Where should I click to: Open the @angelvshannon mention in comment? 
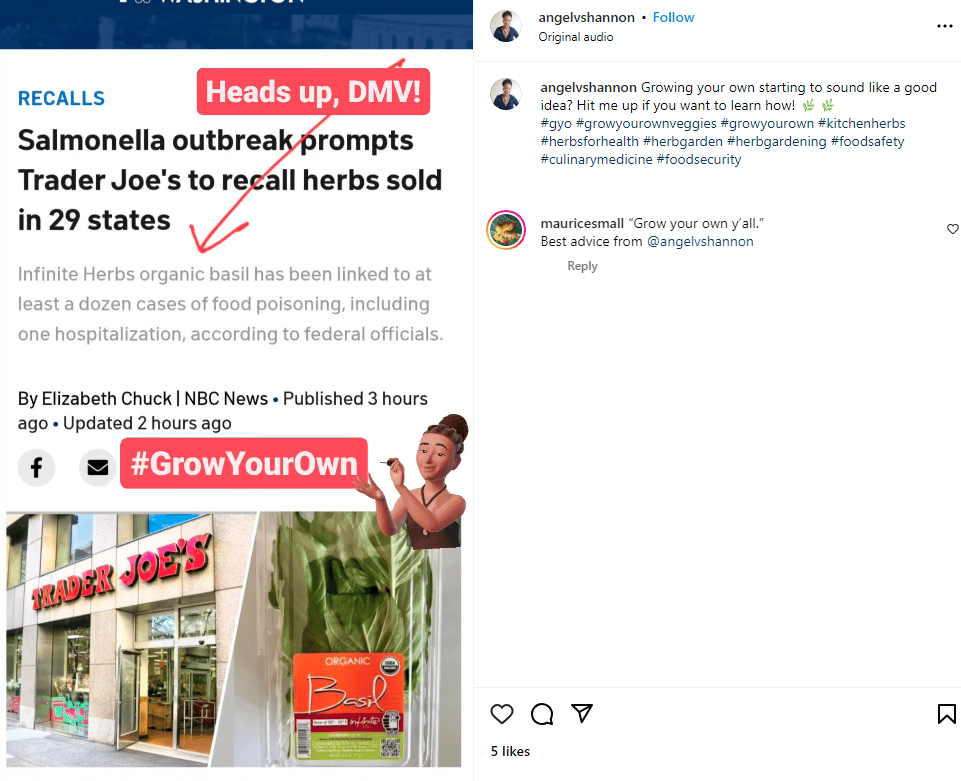coord(700,242)
